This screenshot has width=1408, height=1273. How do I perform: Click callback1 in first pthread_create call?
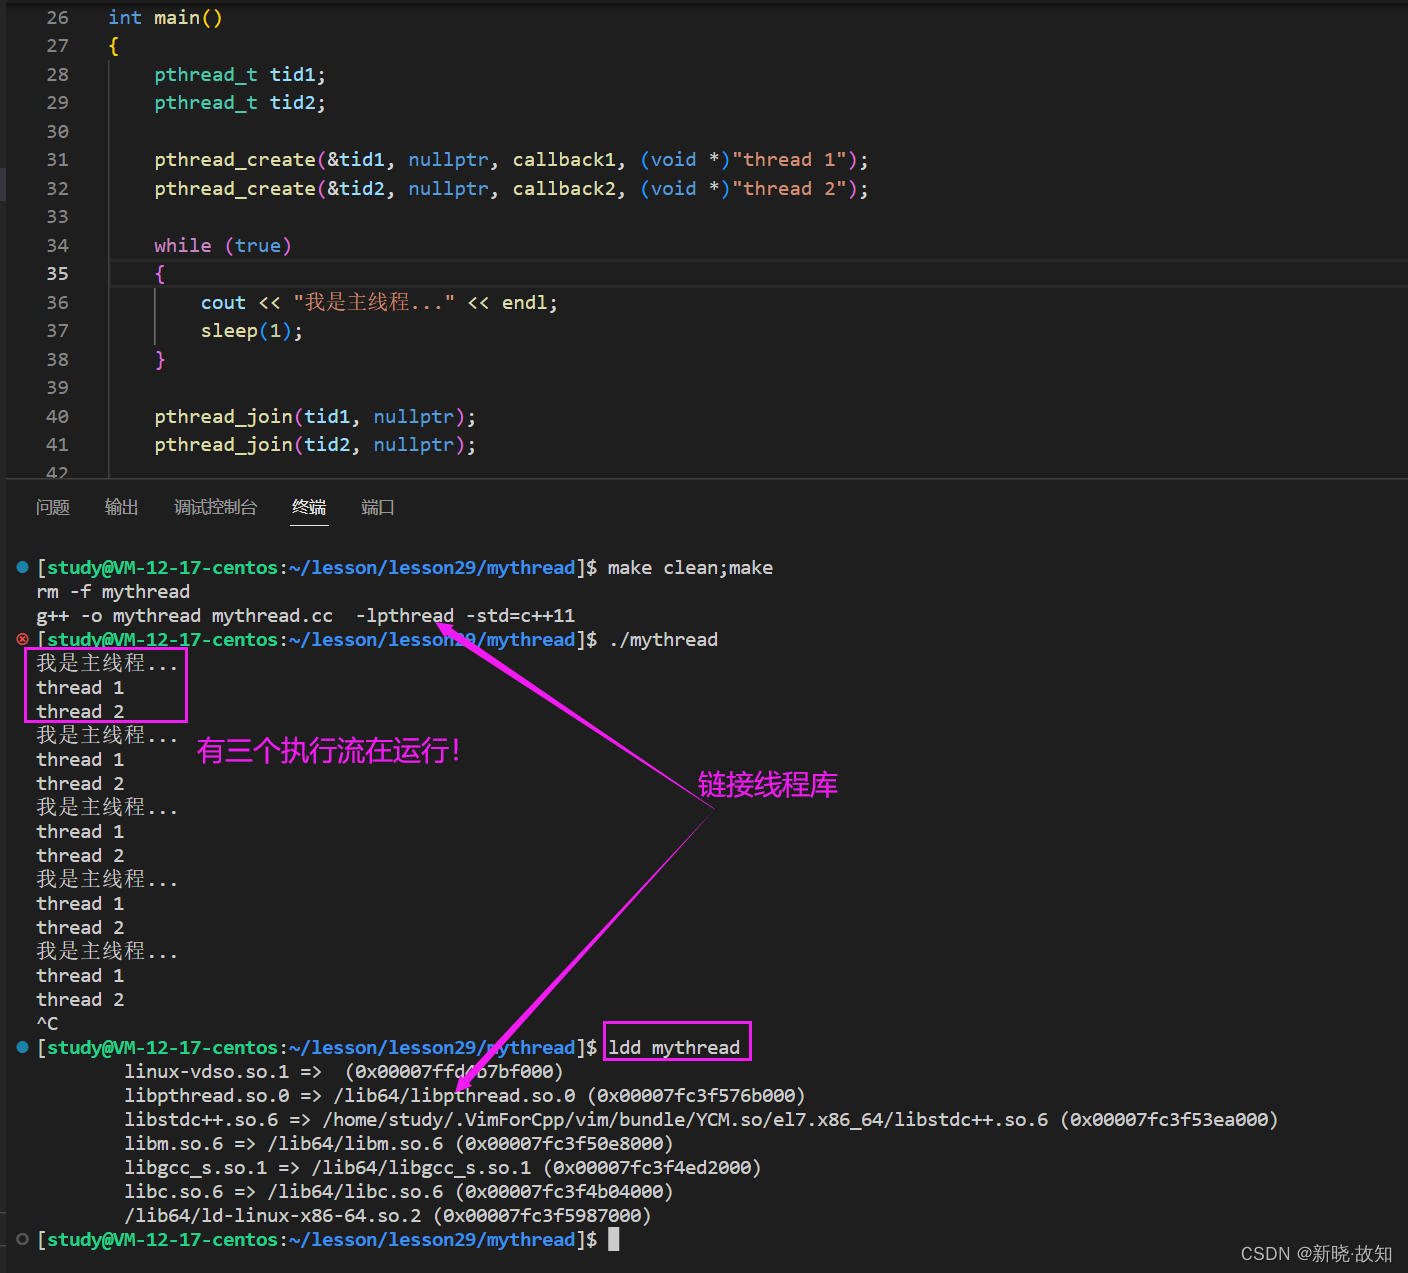tap(564, 160)
